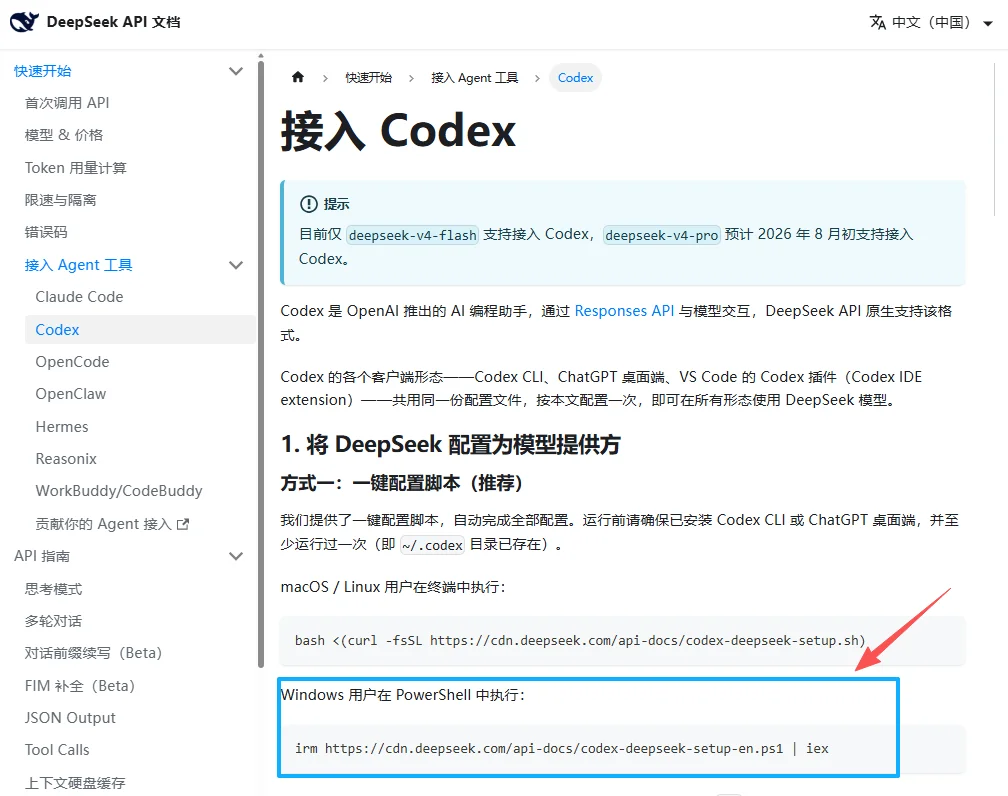Open the OpenCode page
Screen dimensions: 1008x796
click(72, 362)
